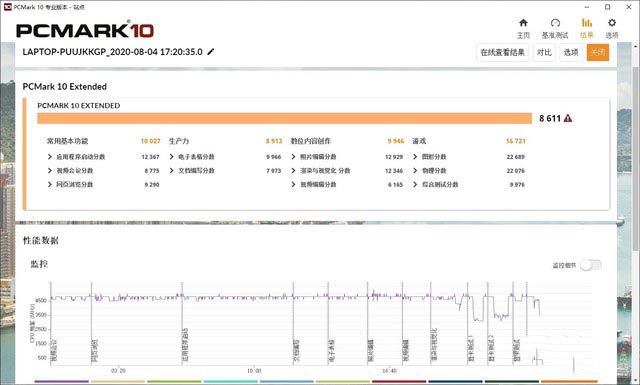Expand 物理分数 row
The height and width of the screenshot is (385, 640).
pyautogui.click(x=415, y=171)
